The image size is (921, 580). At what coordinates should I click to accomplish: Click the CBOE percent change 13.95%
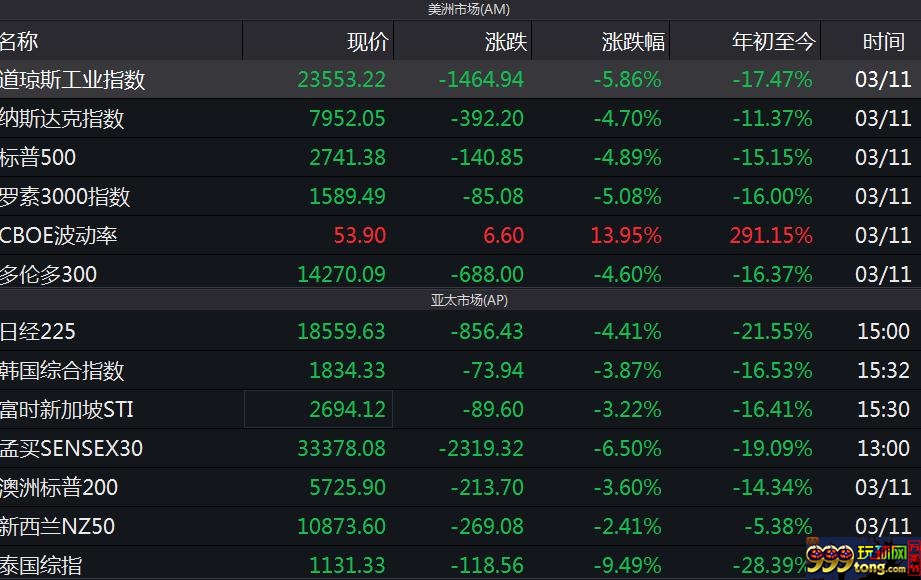pos(626,235)
